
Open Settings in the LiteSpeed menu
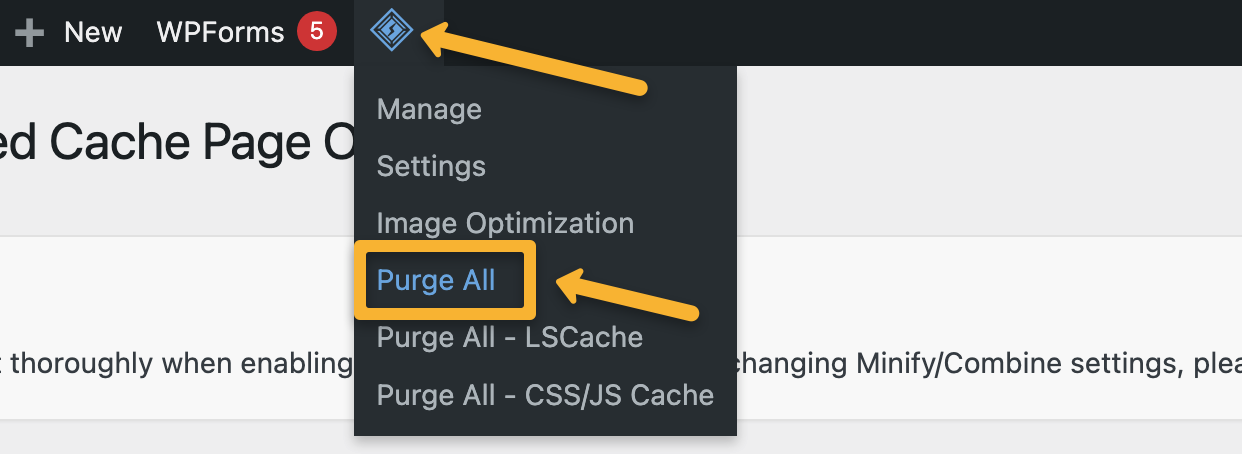tap(431, 166)
